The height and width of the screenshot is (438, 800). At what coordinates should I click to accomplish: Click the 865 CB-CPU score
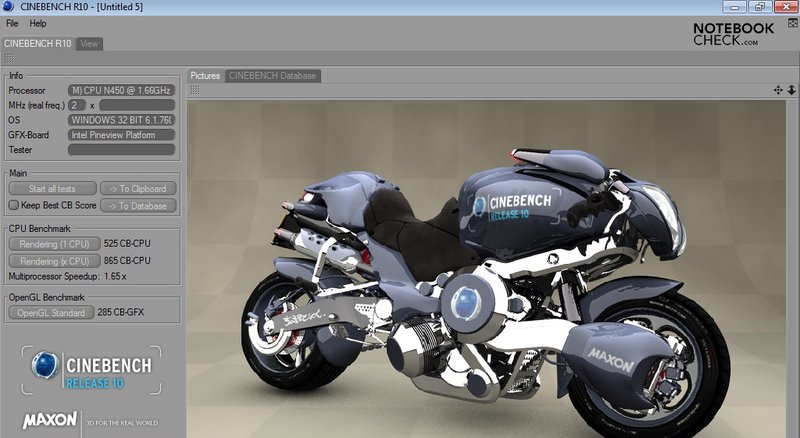tap(127, 260)
